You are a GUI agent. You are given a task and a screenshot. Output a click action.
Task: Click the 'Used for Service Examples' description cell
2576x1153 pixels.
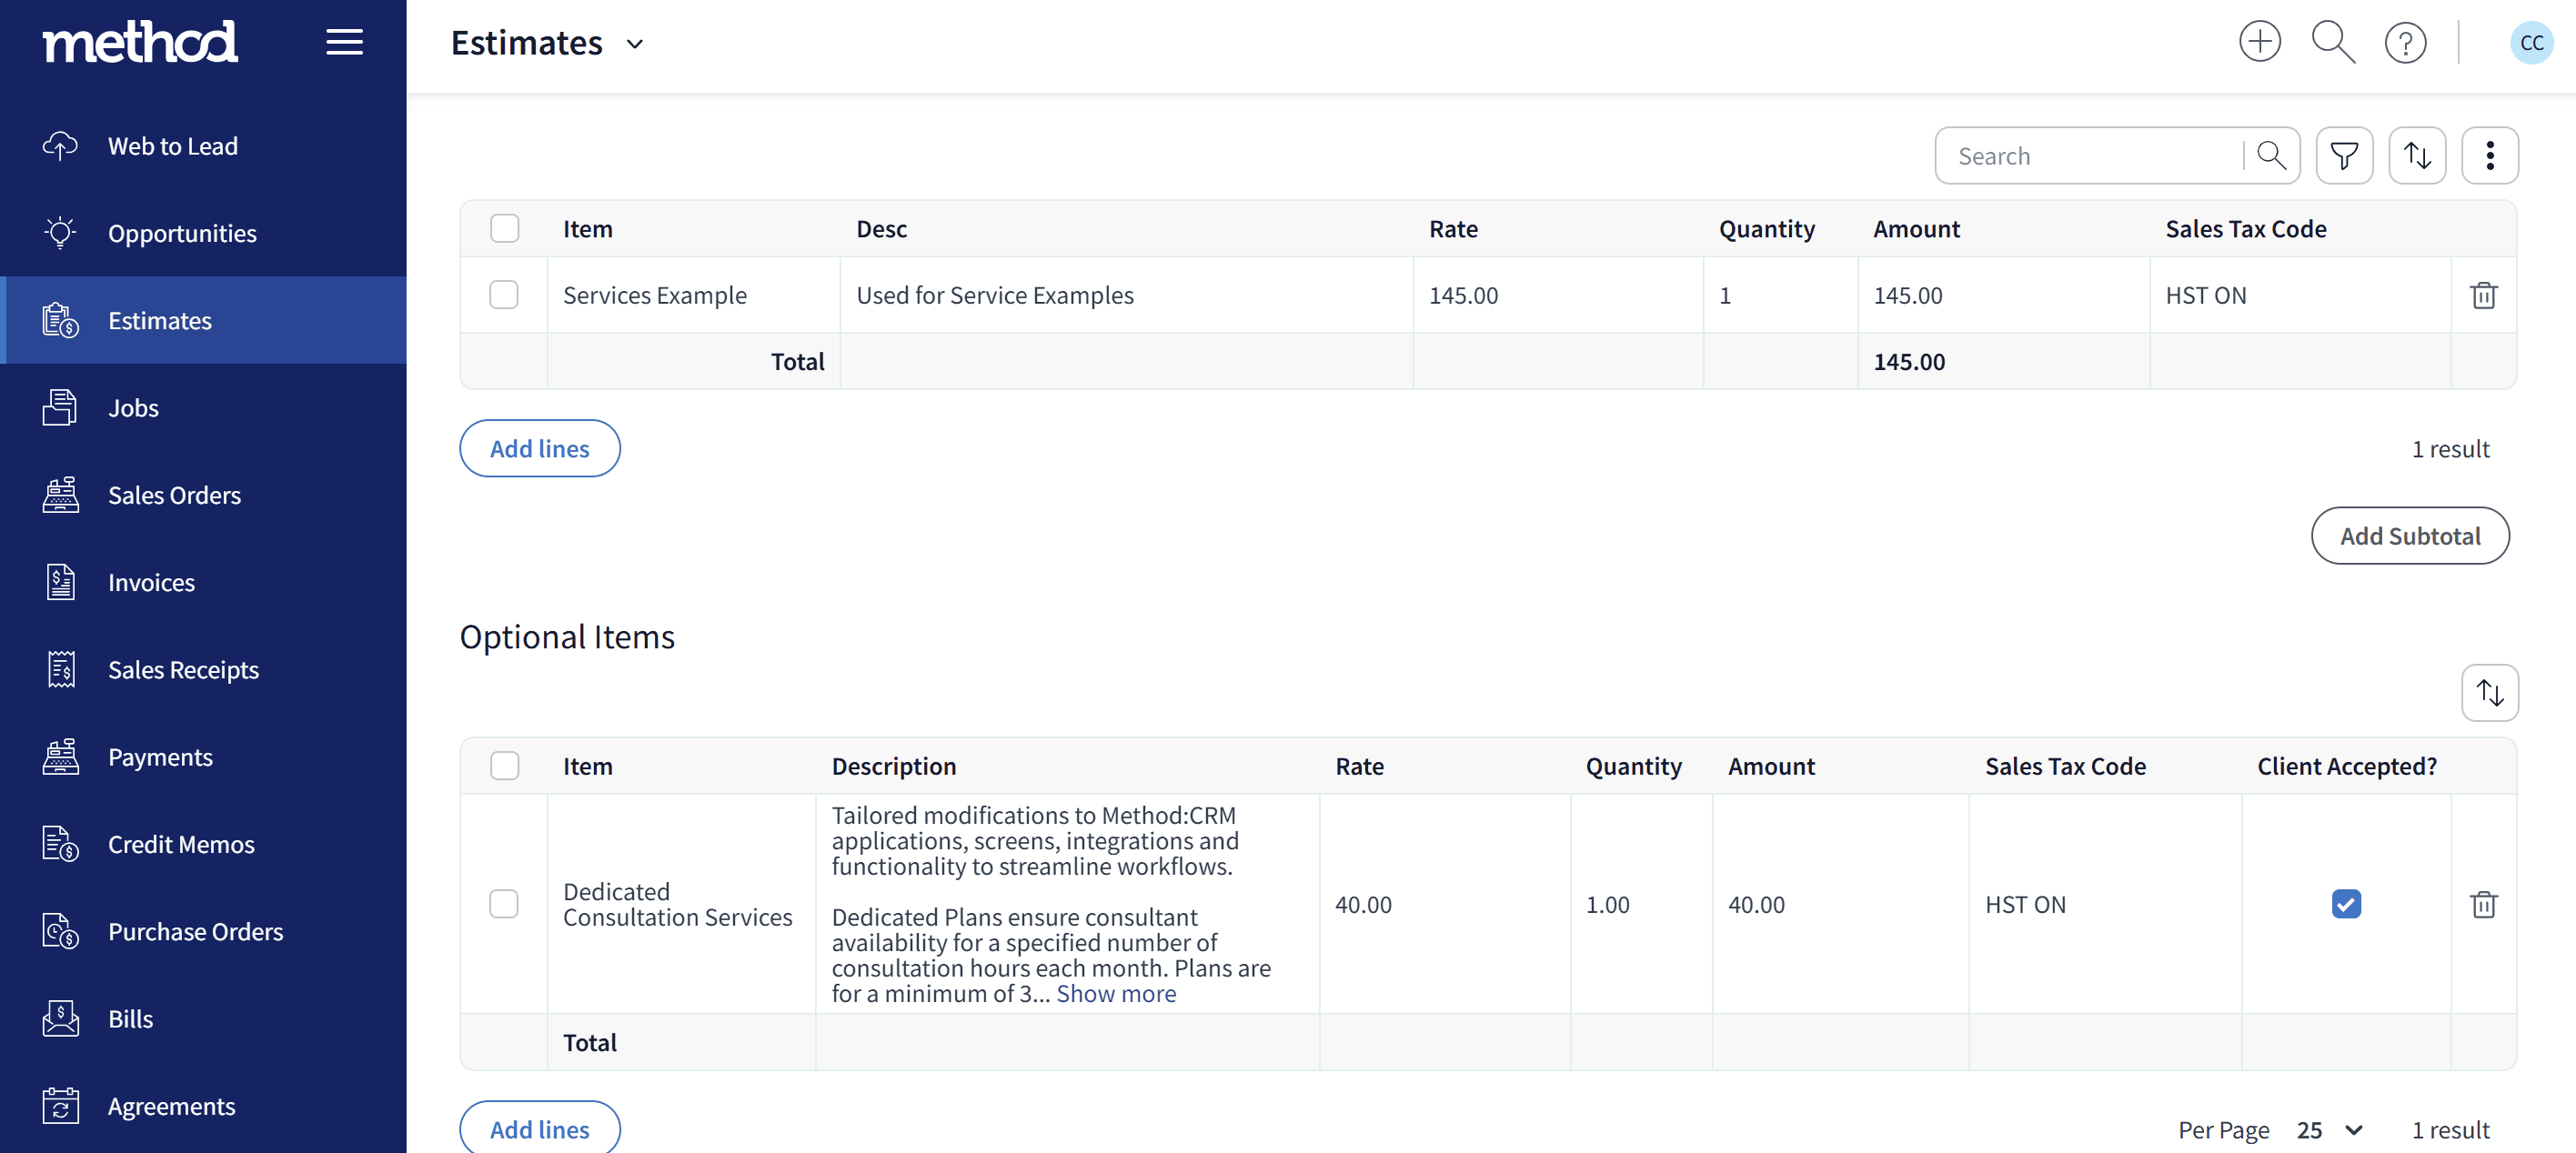pos(1126,295)
